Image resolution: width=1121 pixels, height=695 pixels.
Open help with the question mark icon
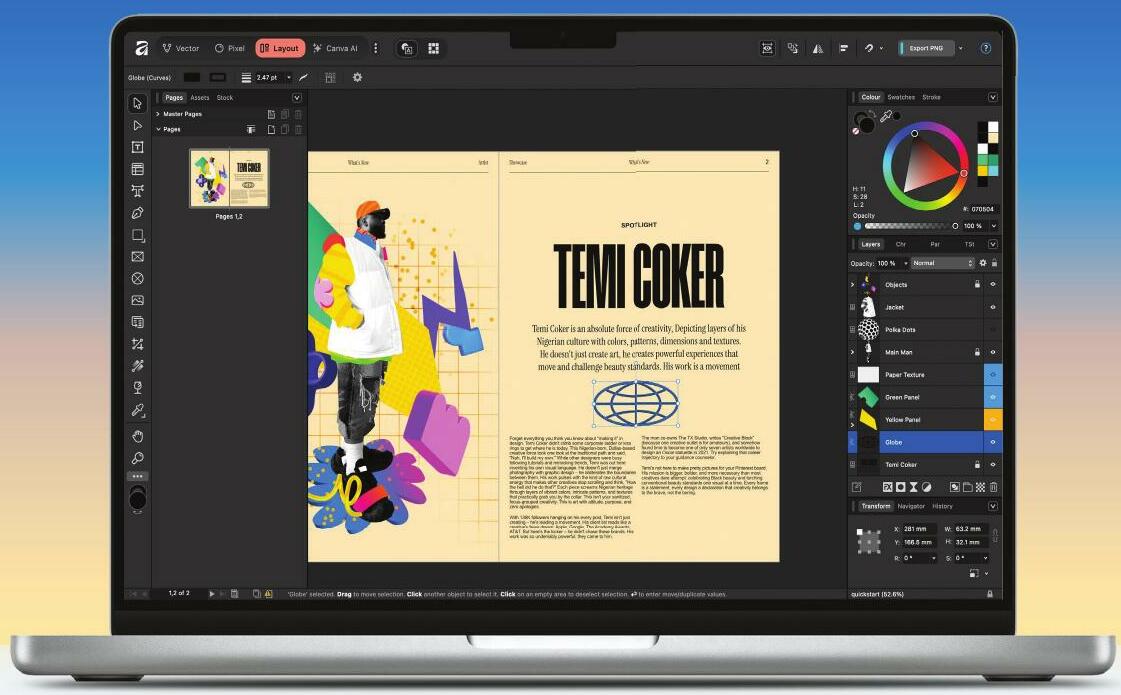tap(986, 49)
